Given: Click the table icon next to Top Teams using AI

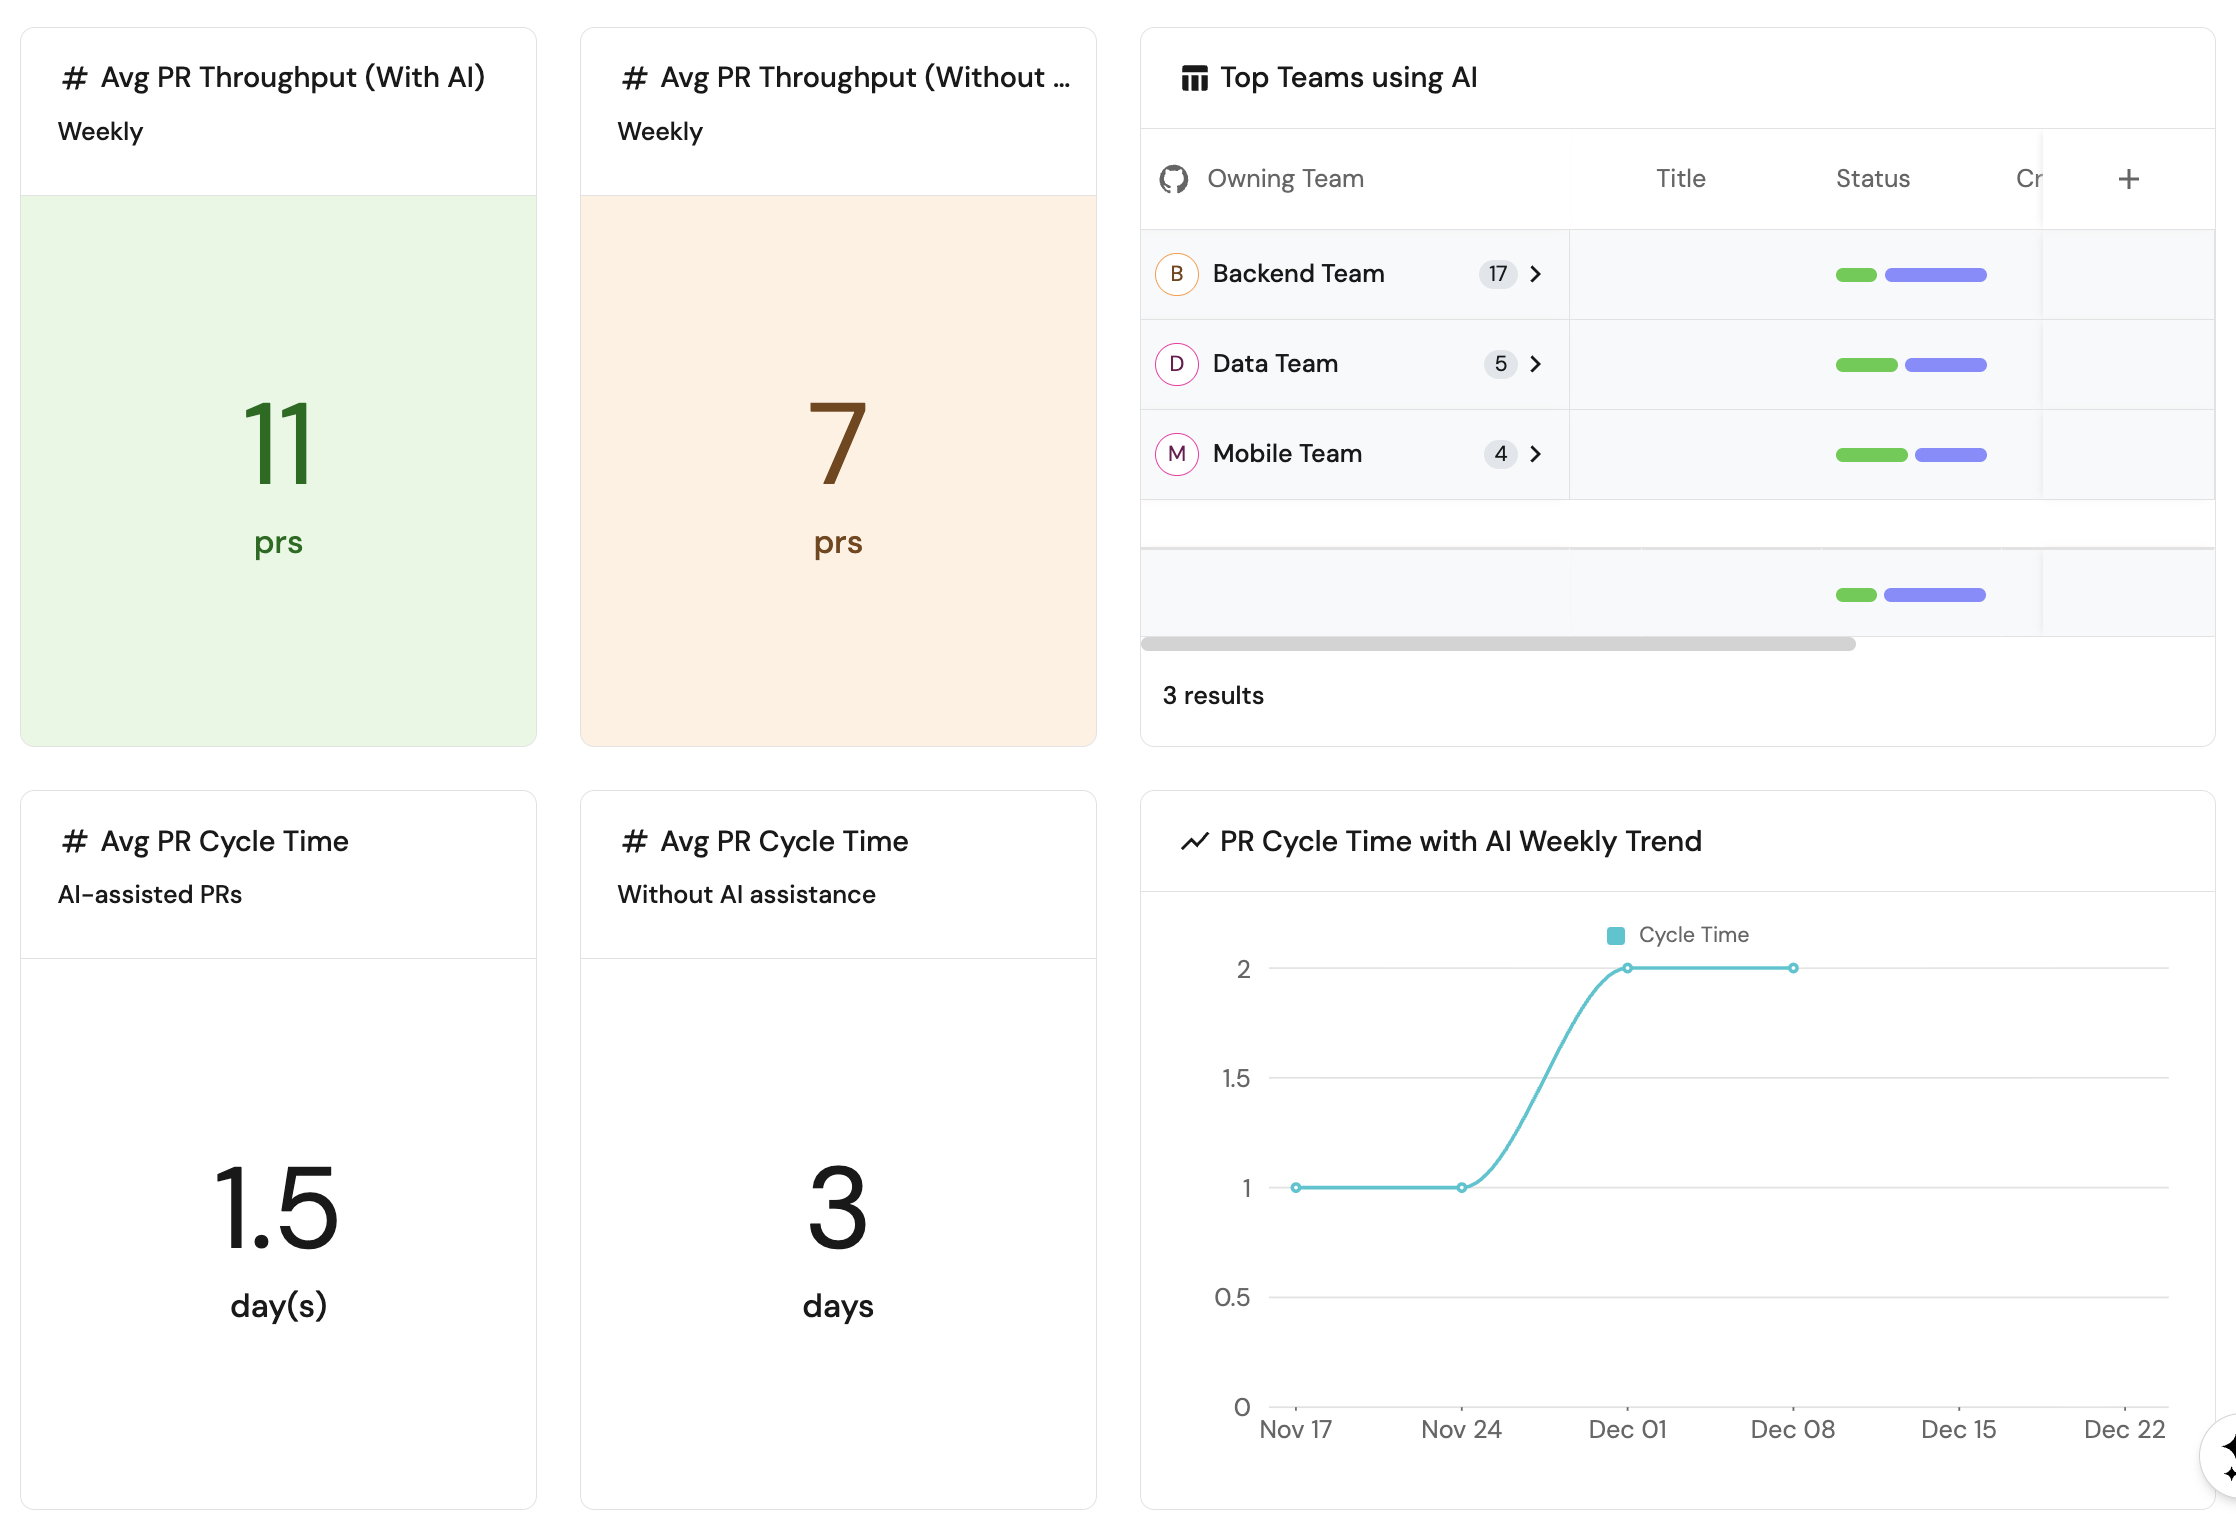Looking at the screenshot, I should [x=1194, y=78].
